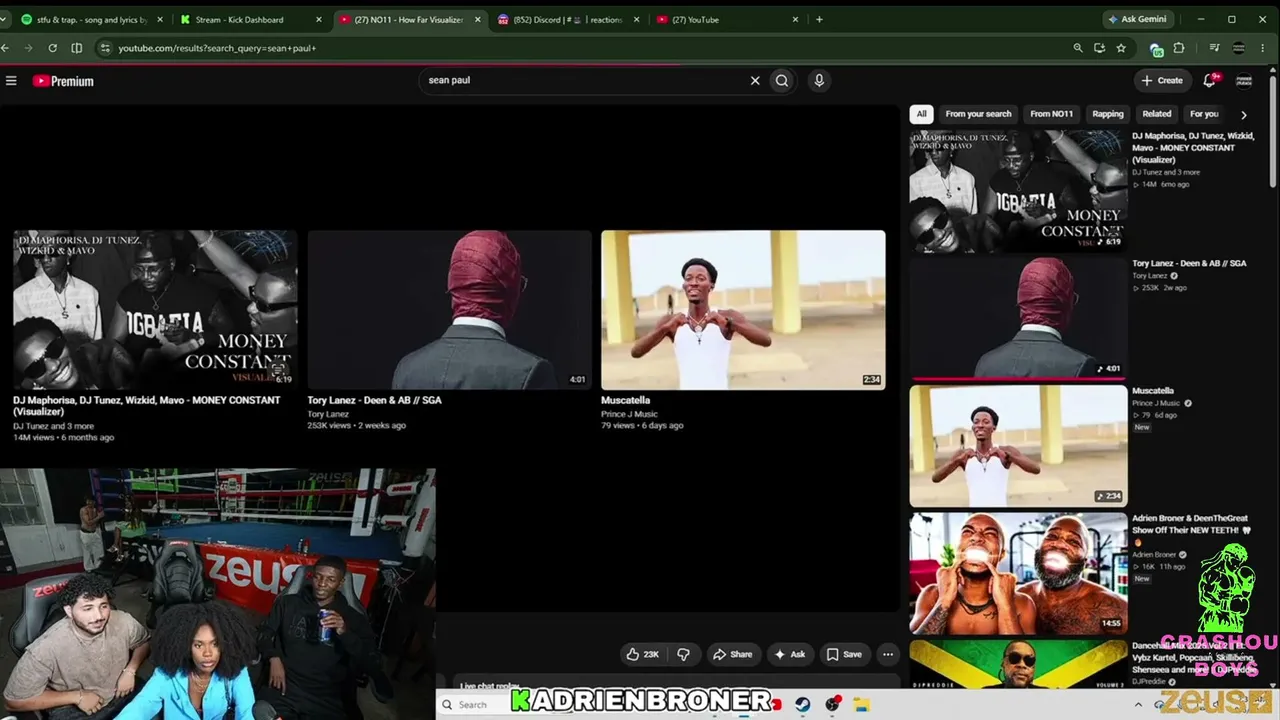The width and height of the screenshot is (1280, 720).
Task: Show more chips with the right chevron
Action: tap(1243, 115)
